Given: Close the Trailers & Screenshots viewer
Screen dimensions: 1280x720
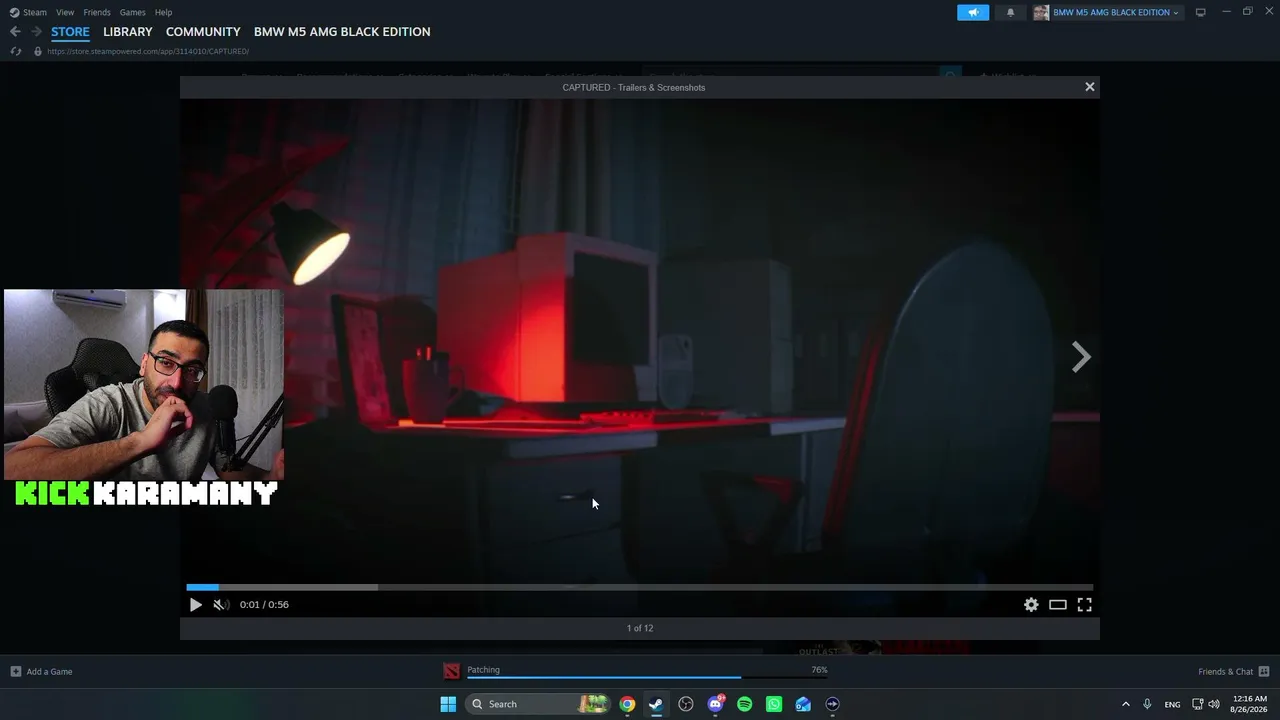Looking at the screenshot, I should point(1090,87).
